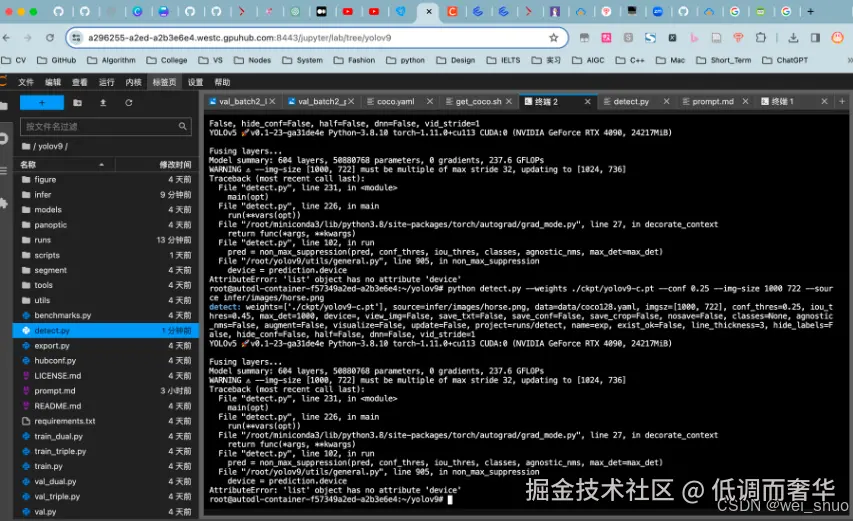
Task: Open the panoptic folder
Action: (106, 225)
